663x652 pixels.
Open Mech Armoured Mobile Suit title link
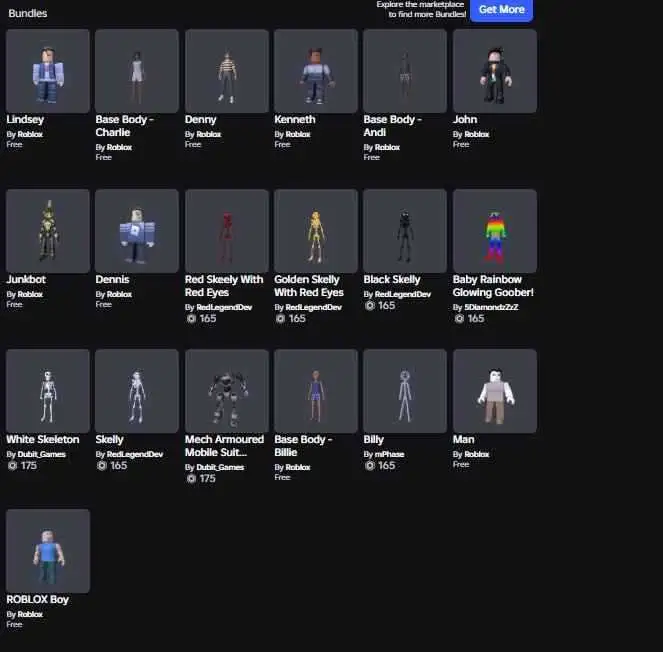coord(224,446)
